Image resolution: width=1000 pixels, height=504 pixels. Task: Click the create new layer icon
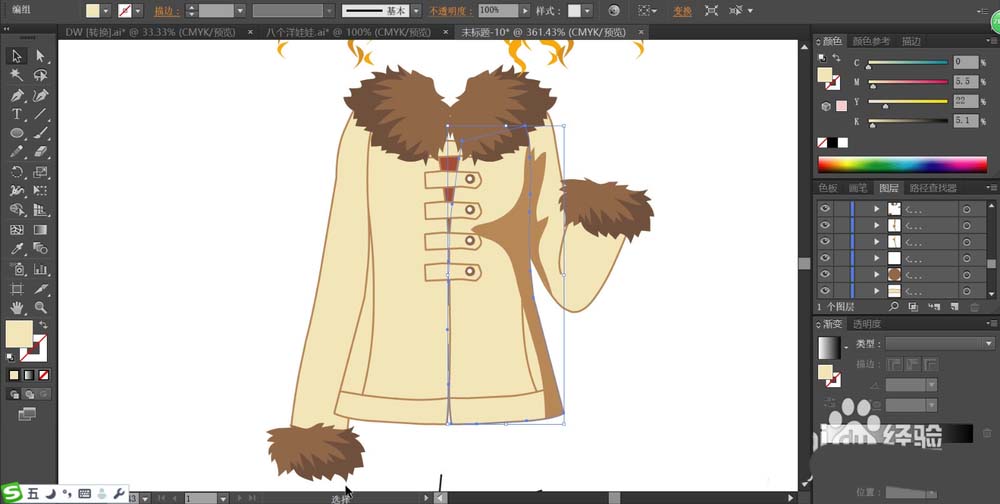tap(954, 307)
